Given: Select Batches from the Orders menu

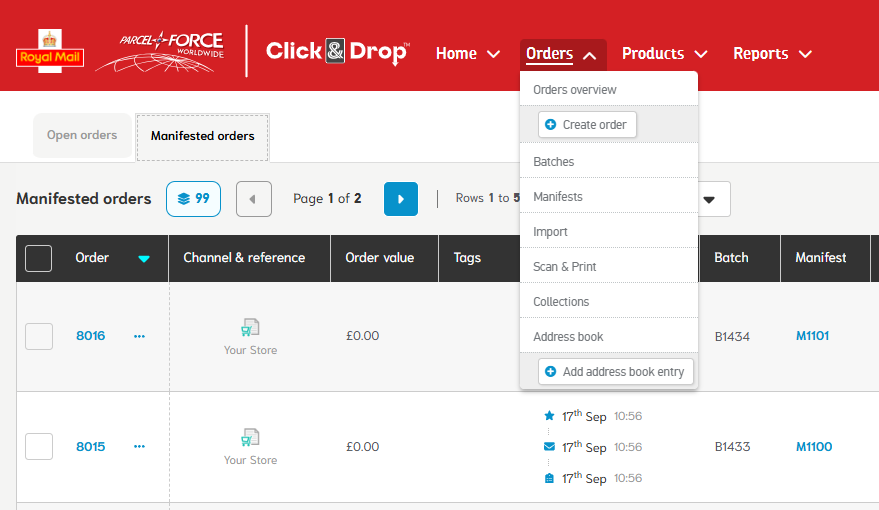Looking at the screenshot, I should coord(609,161).
